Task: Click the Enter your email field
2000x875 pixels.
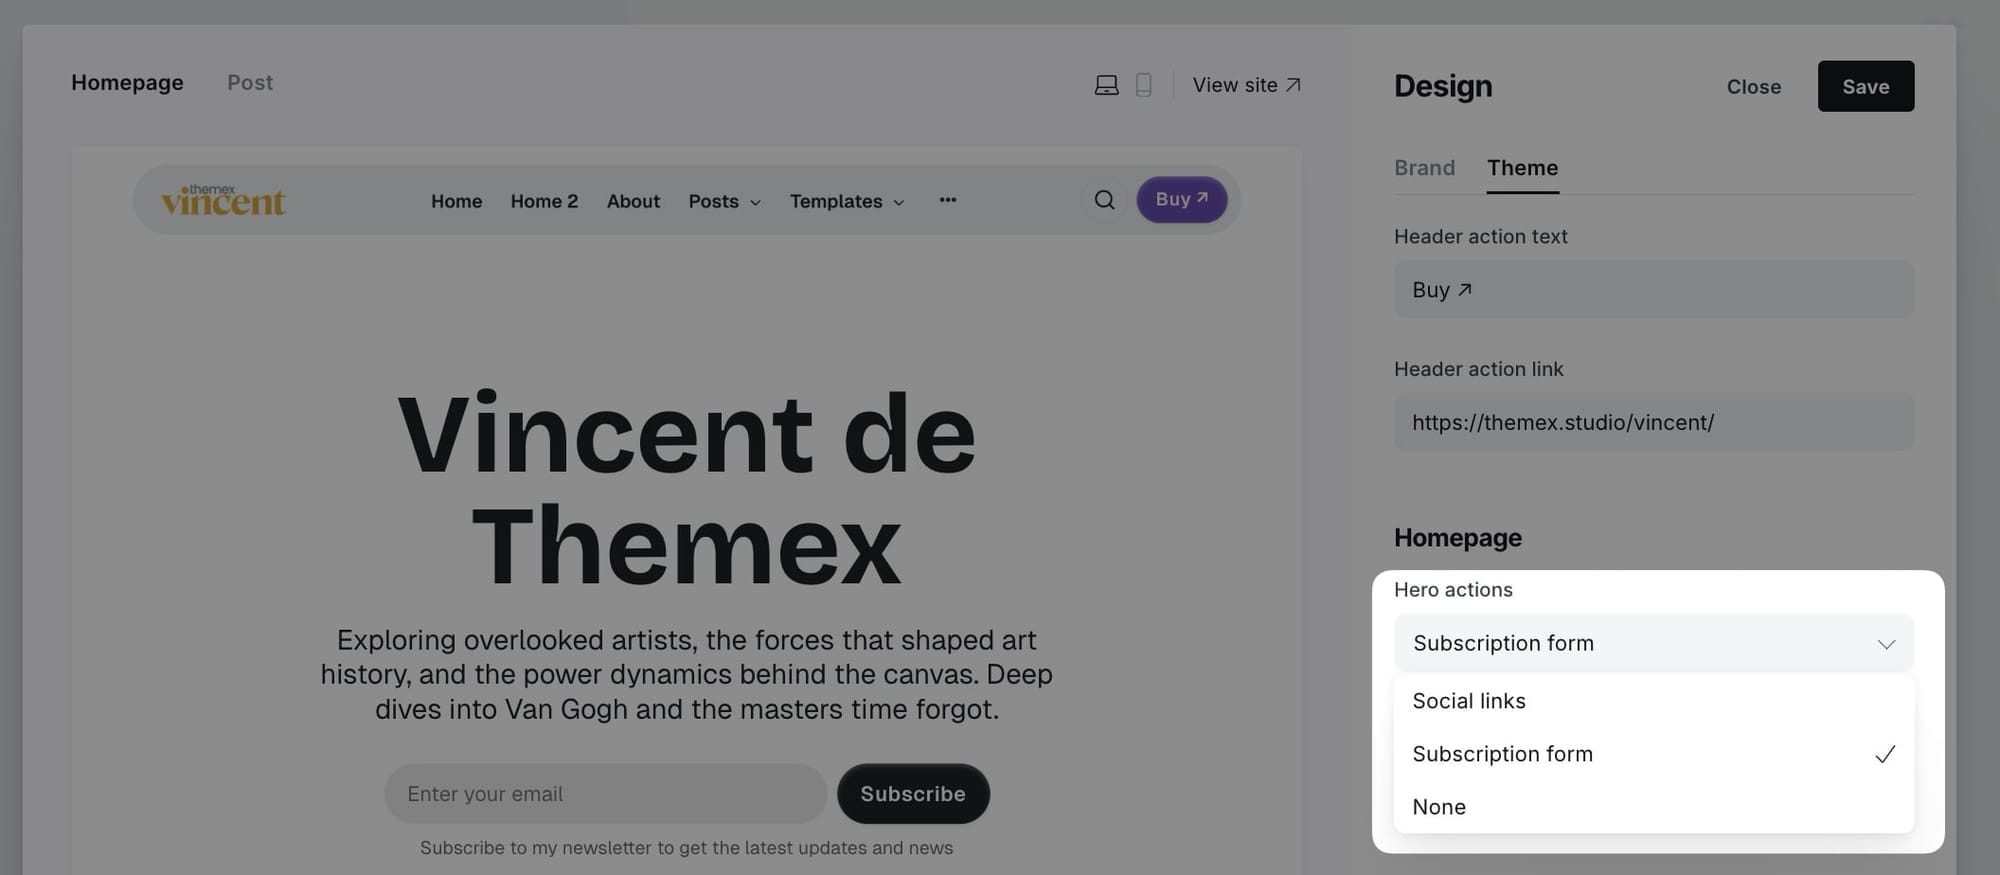Action: (605, 794)
